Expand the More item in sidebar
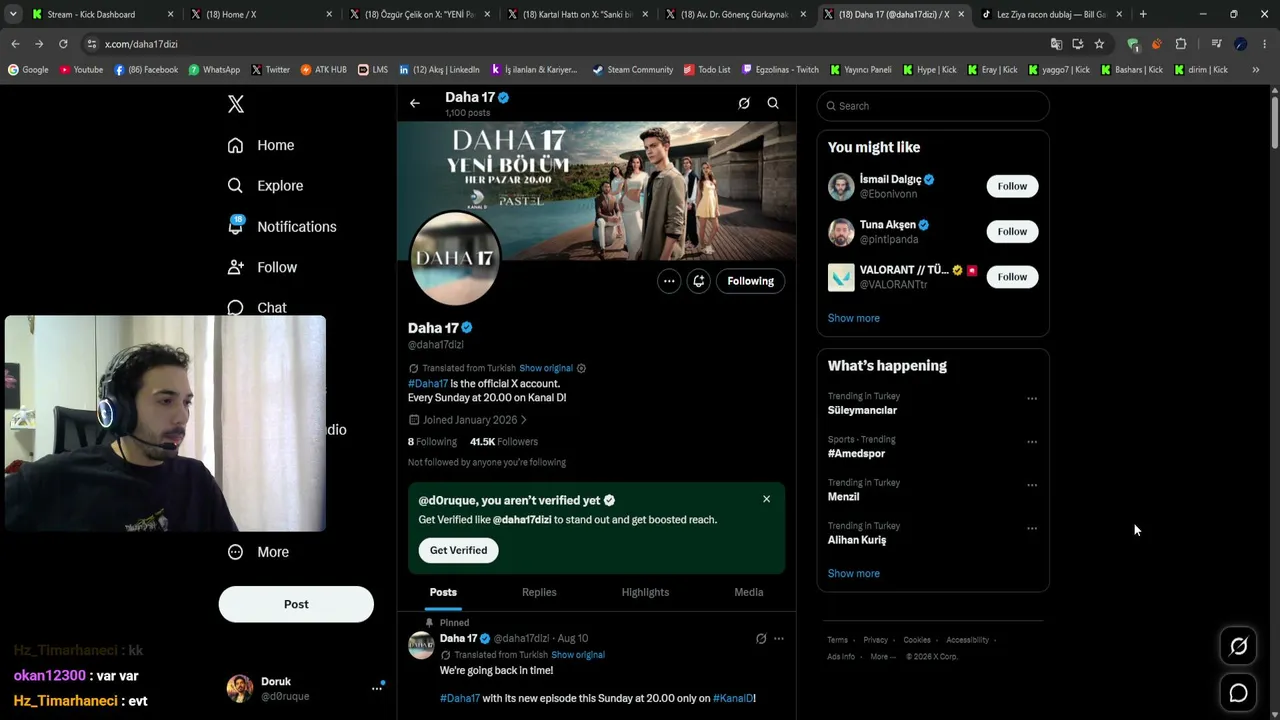 pos(258,552)
